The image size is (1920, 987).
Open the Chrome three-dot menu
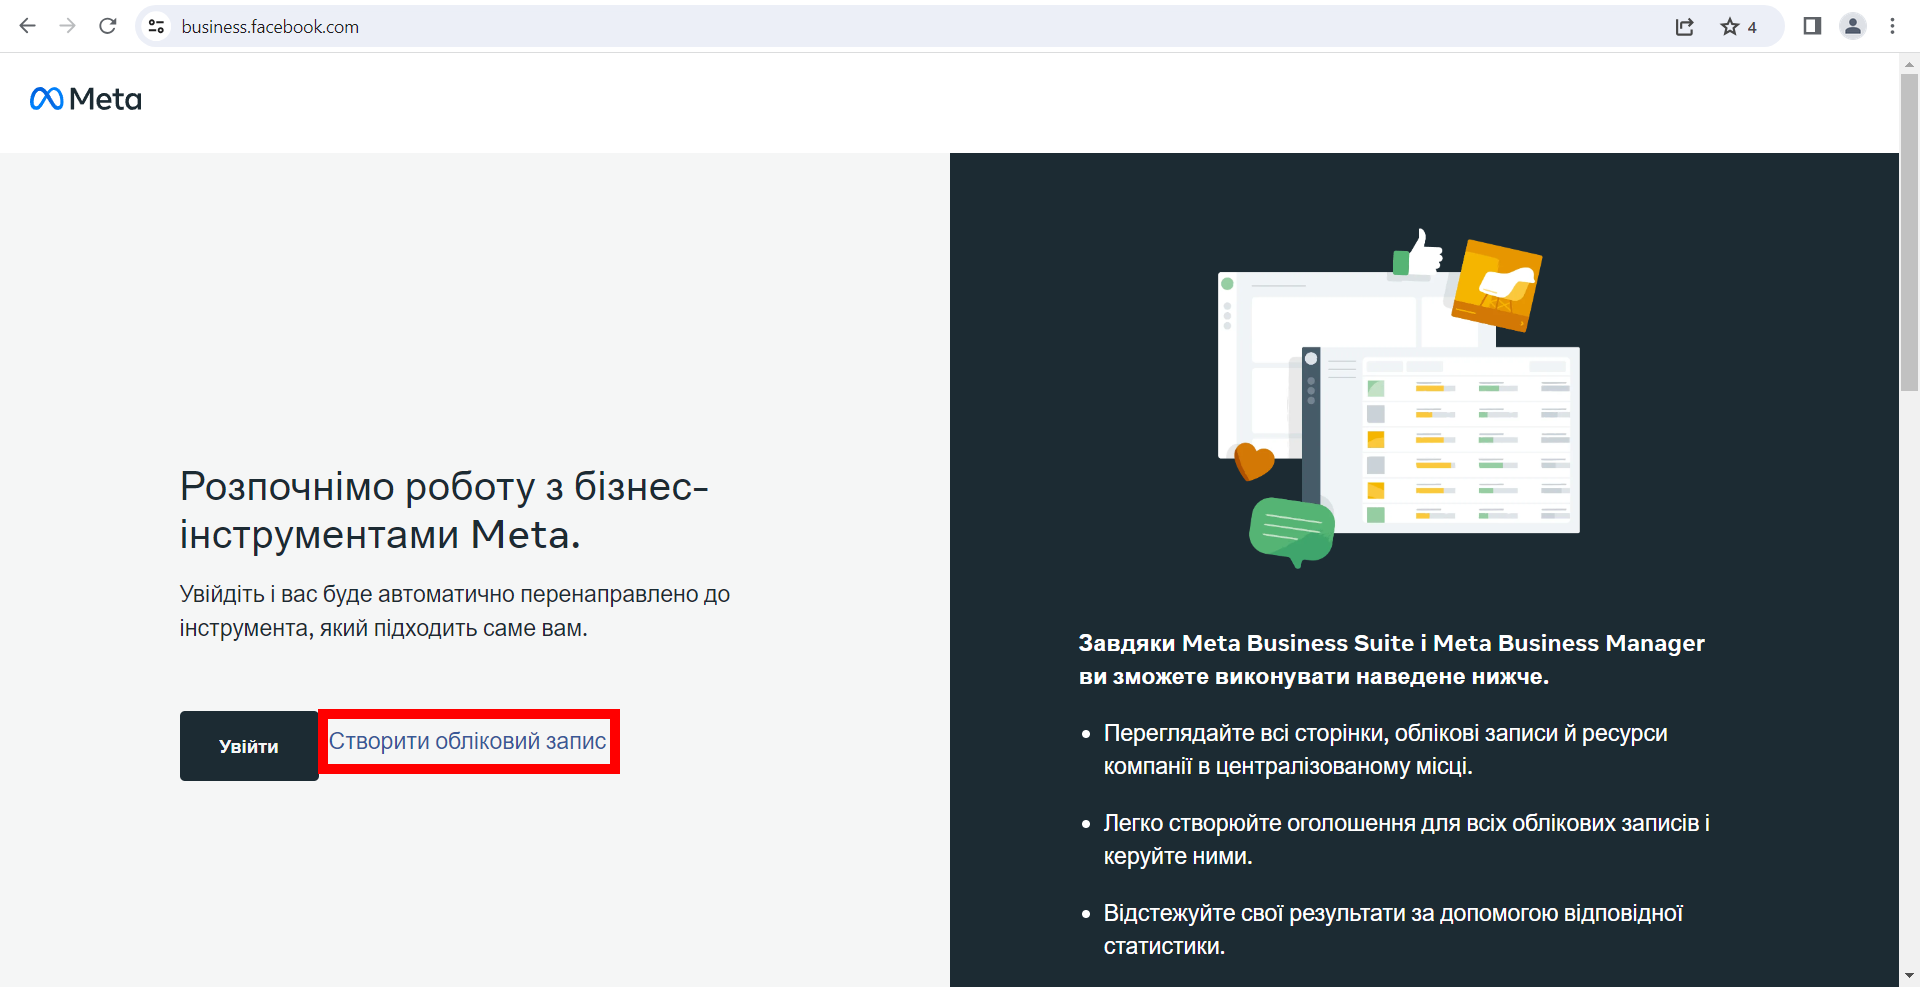click(1892, 26)
